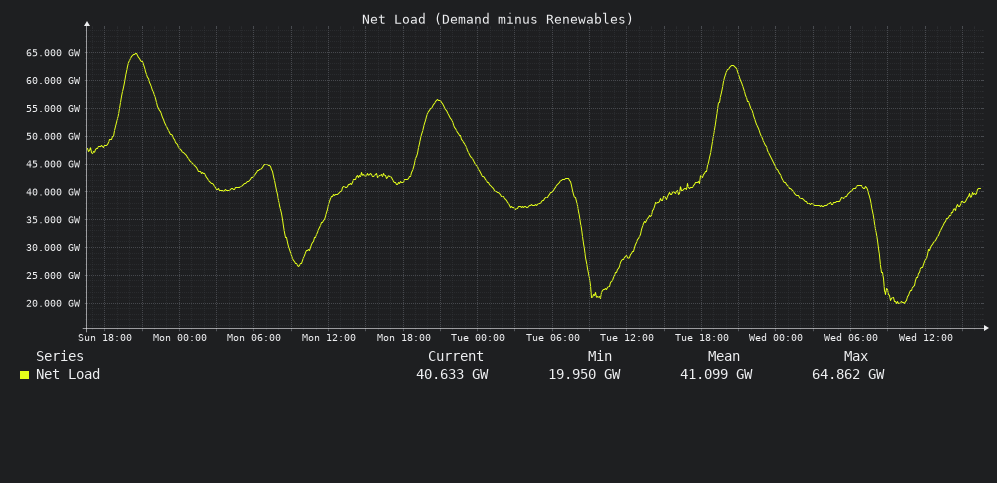Screen dimensions: 997x483
Task: Click the 50.000 GW y-axis label
Action: pyautogui.click(x=53, y=137)
